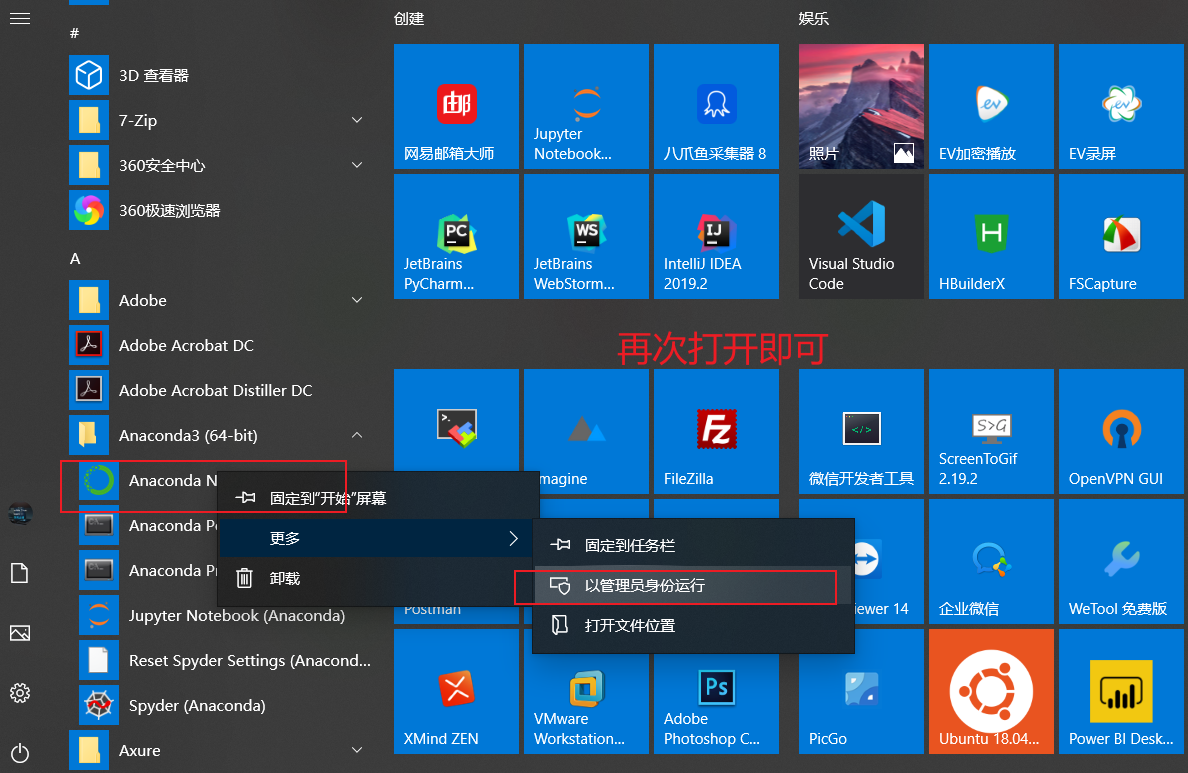Launch the 微信开发者工具 tile
This screenshot has width=1188, height=773.
(x=861, y=431)
